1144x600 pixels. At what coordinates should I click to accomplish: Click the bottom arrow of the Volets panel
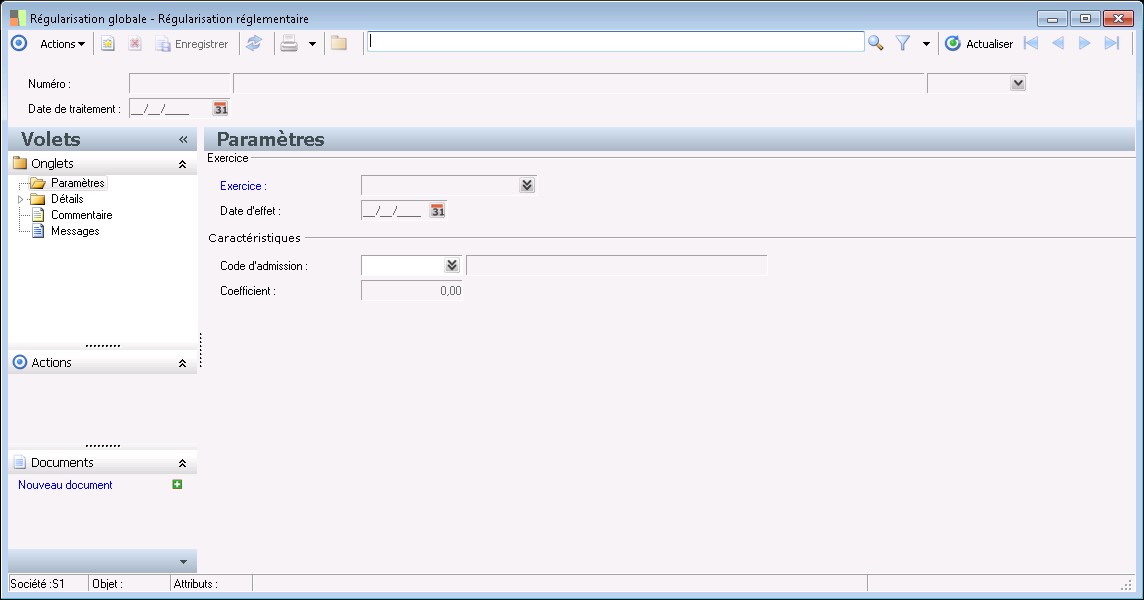click(x=183, y=561)
